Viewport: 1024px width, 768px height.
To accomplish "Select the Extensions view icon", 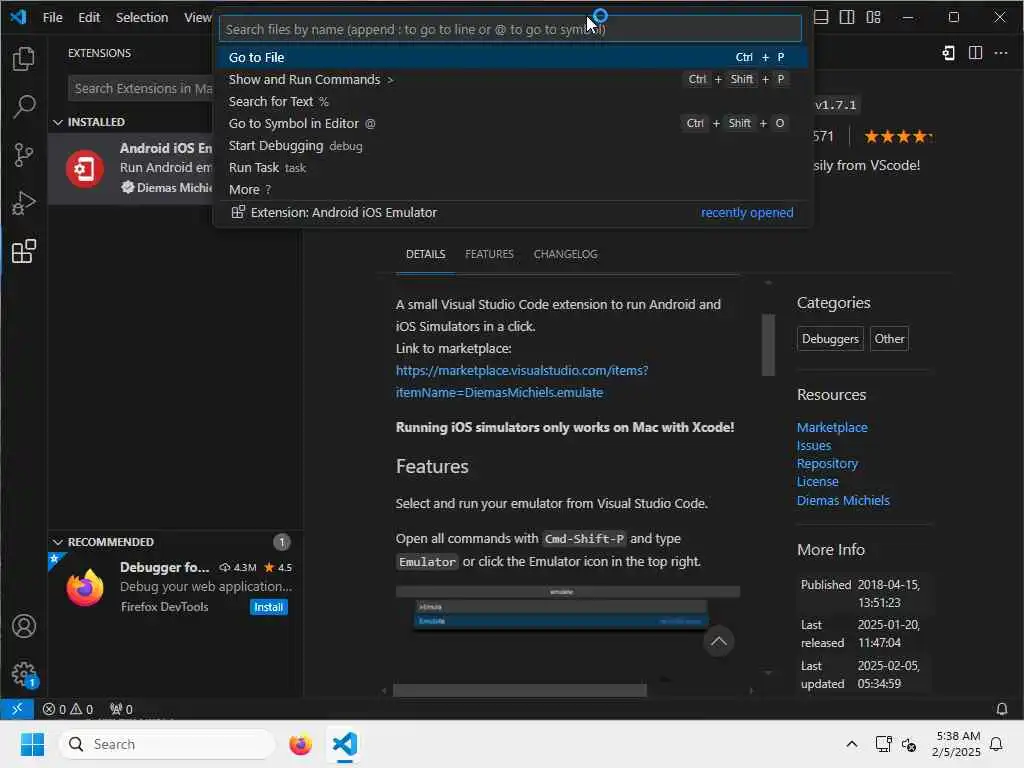I will [24, 251].
